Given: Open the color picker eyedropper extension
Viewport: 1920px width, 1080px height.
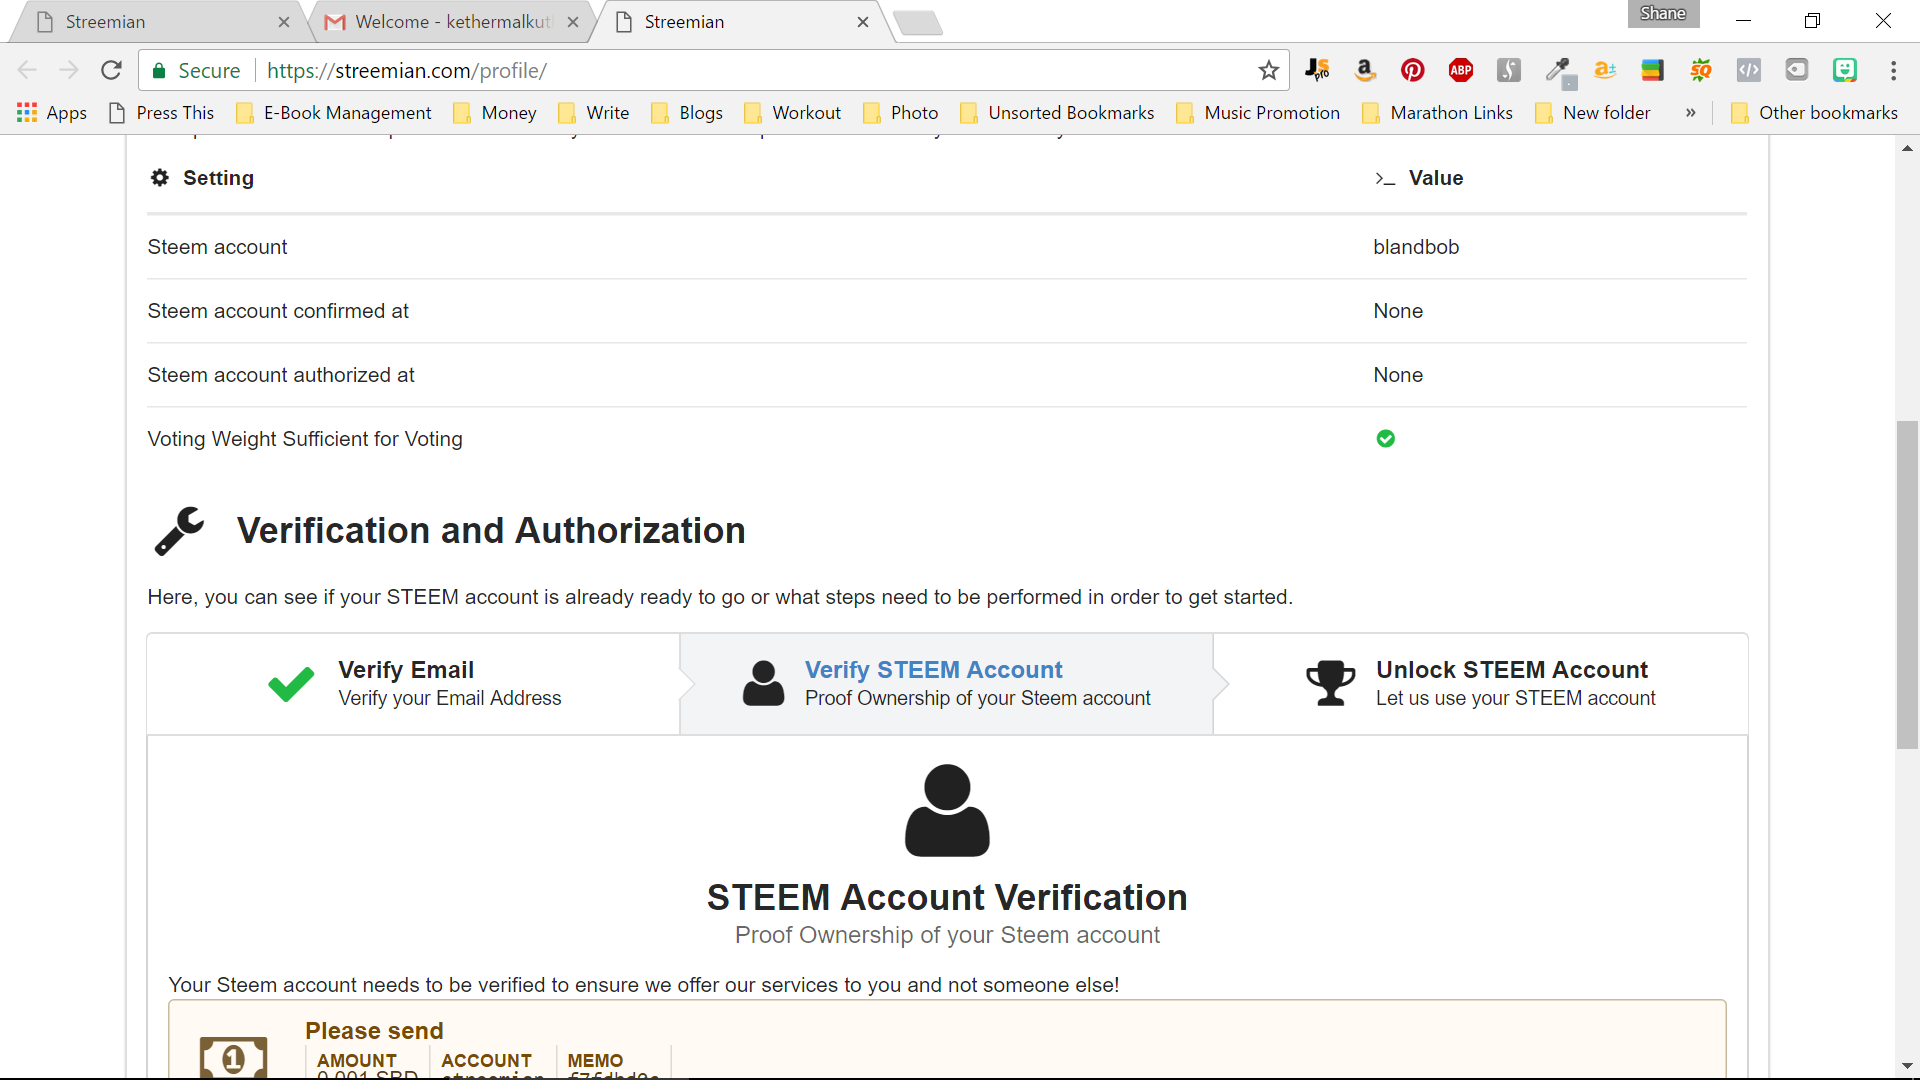Looking at the screenshot, I should pos(1558,70).
